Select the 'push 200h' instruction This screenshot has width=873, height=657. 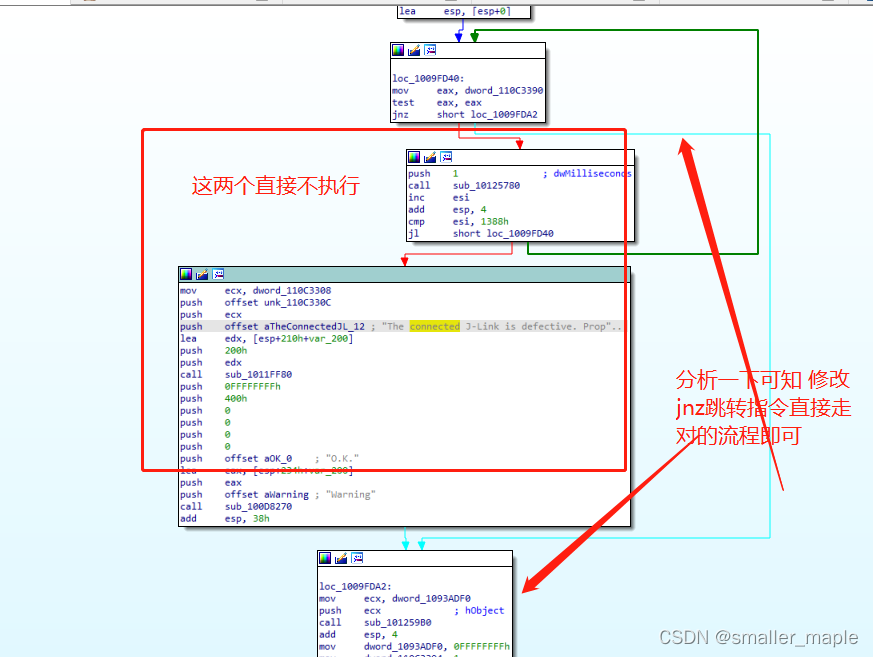pyautogui.click(x=213, y=351)
